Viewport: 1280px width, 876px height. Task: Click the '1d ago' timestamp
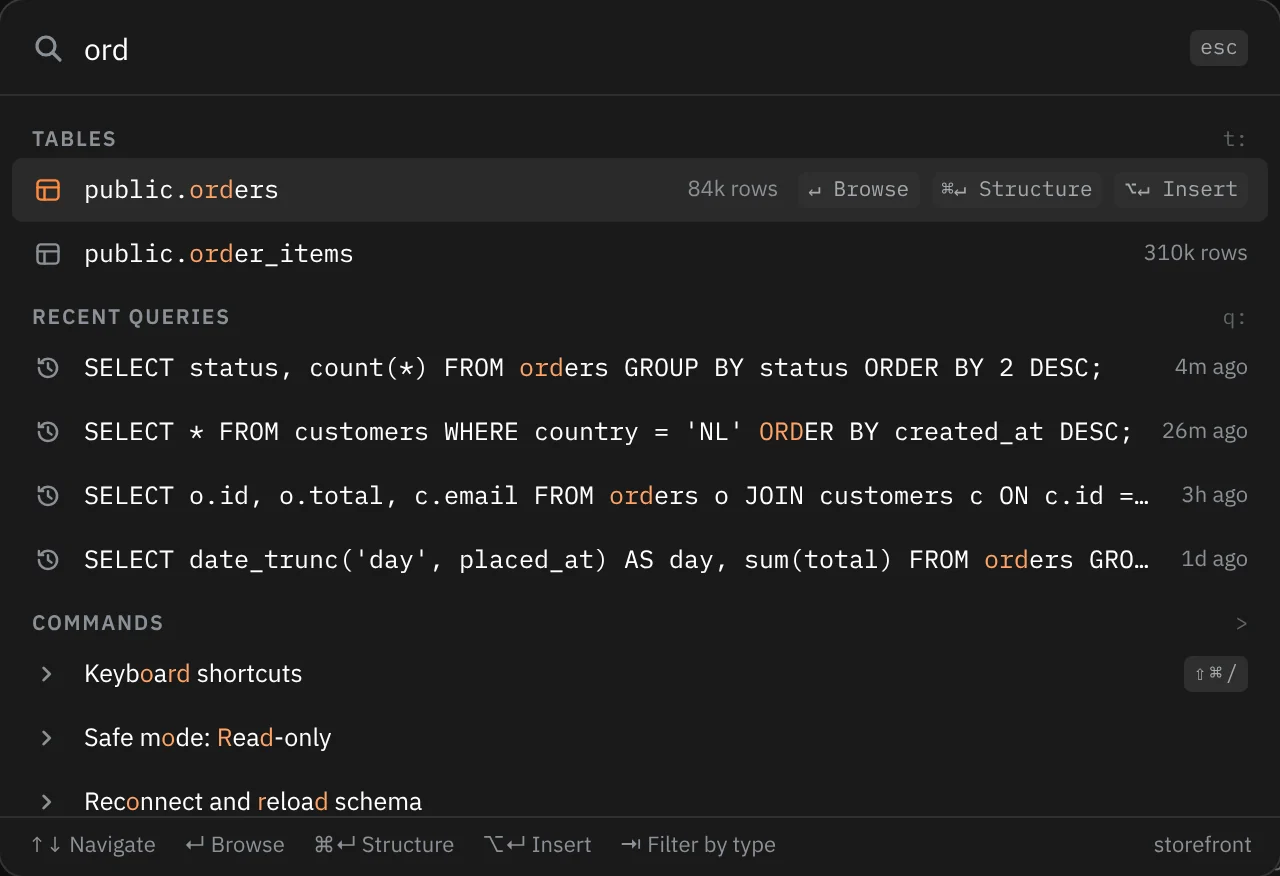[x=1214, y=559]
